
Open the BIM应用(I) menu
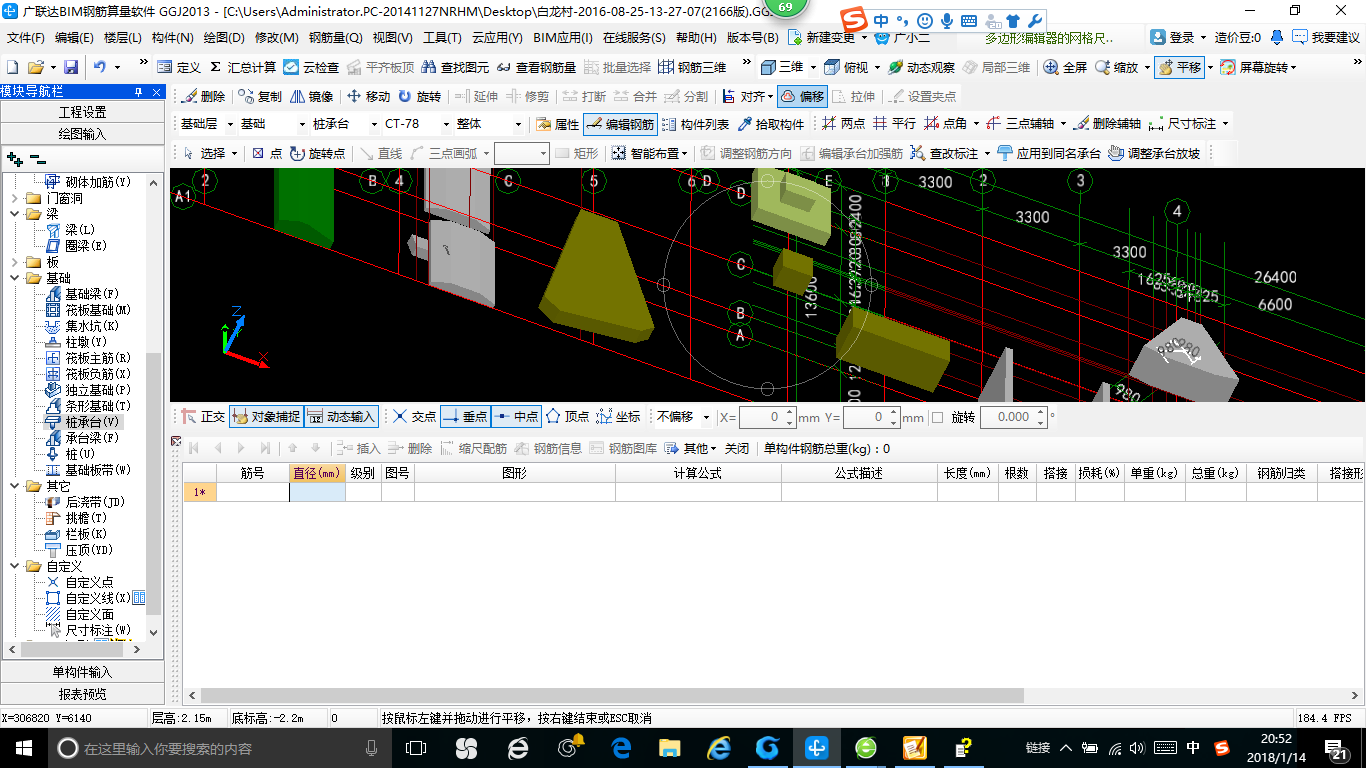point(562,38)
